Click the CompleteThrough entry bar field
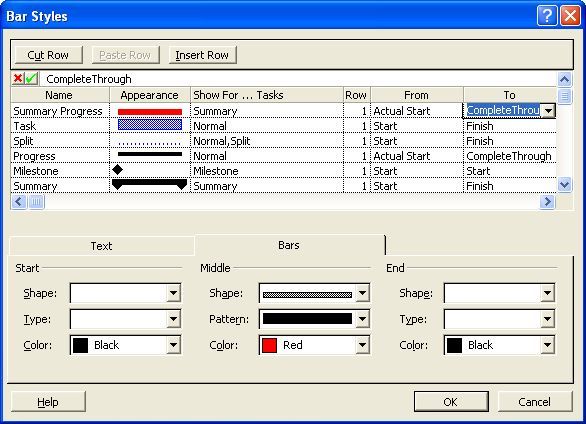The height and width of the screenshot is (424, 586). point(298,79)
